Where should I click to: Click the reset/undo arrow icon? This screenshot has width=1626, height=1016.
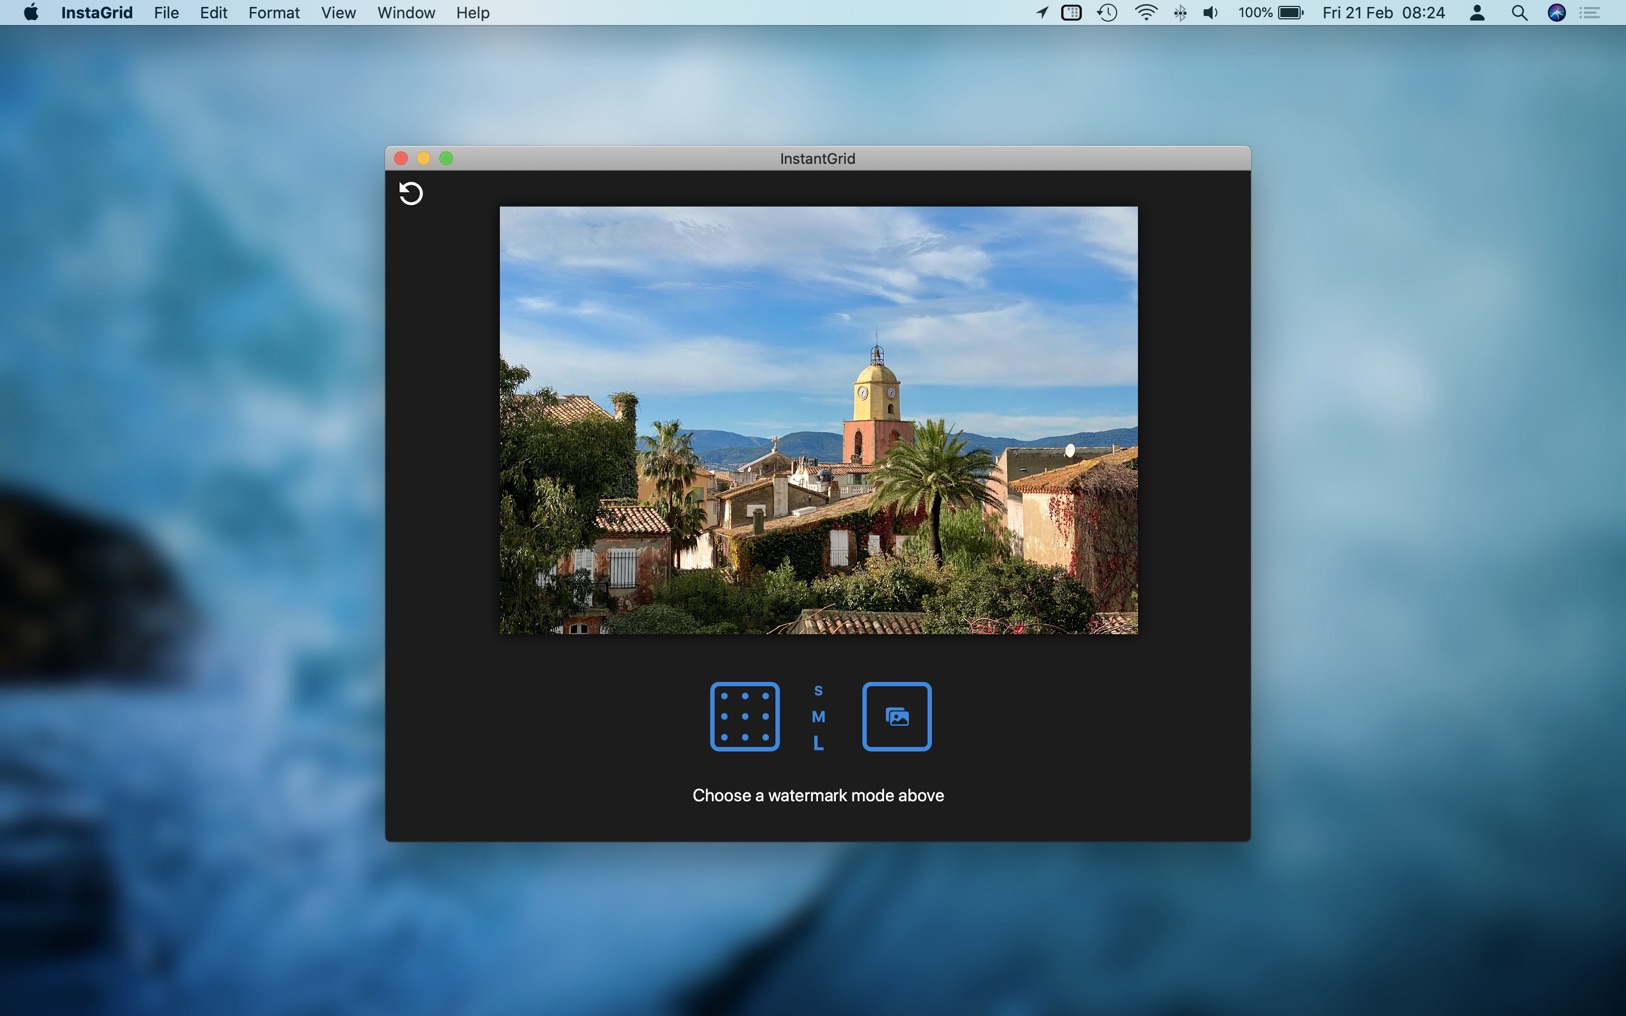coord(410,193)
